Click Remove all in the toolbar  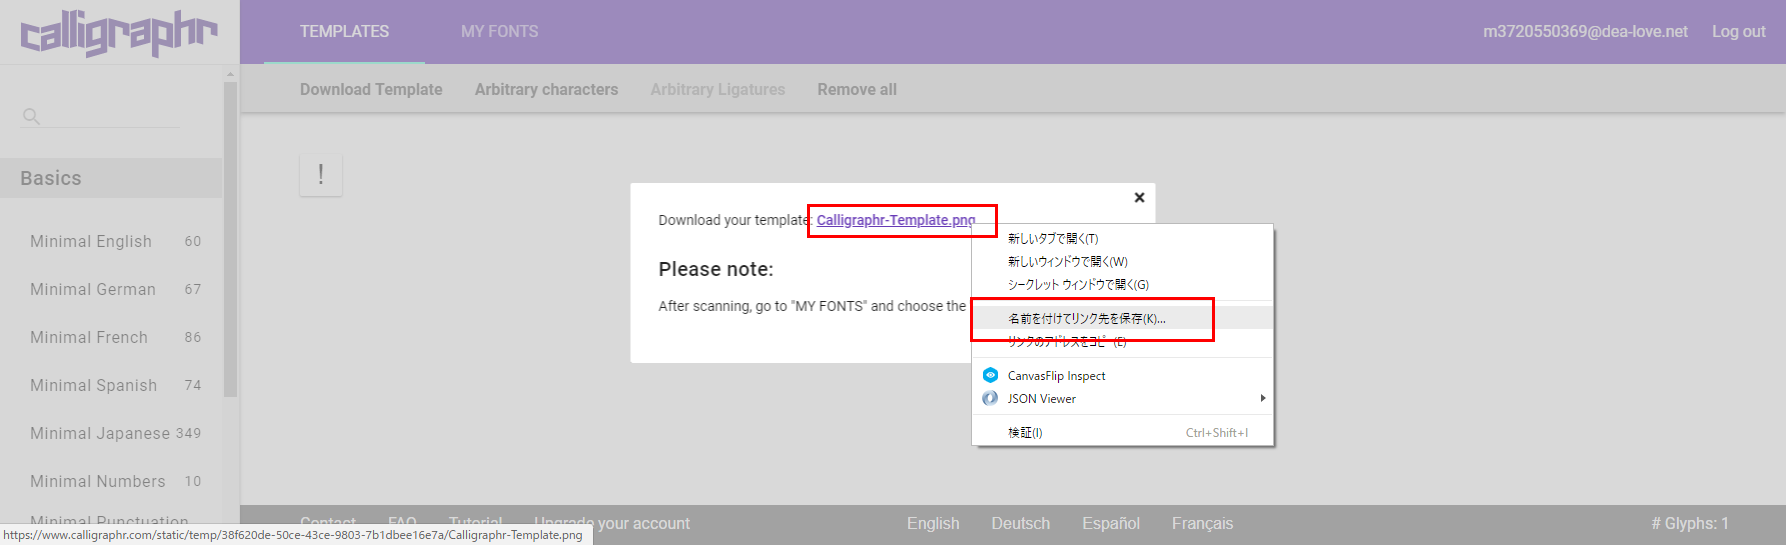[x=856, y=90]
